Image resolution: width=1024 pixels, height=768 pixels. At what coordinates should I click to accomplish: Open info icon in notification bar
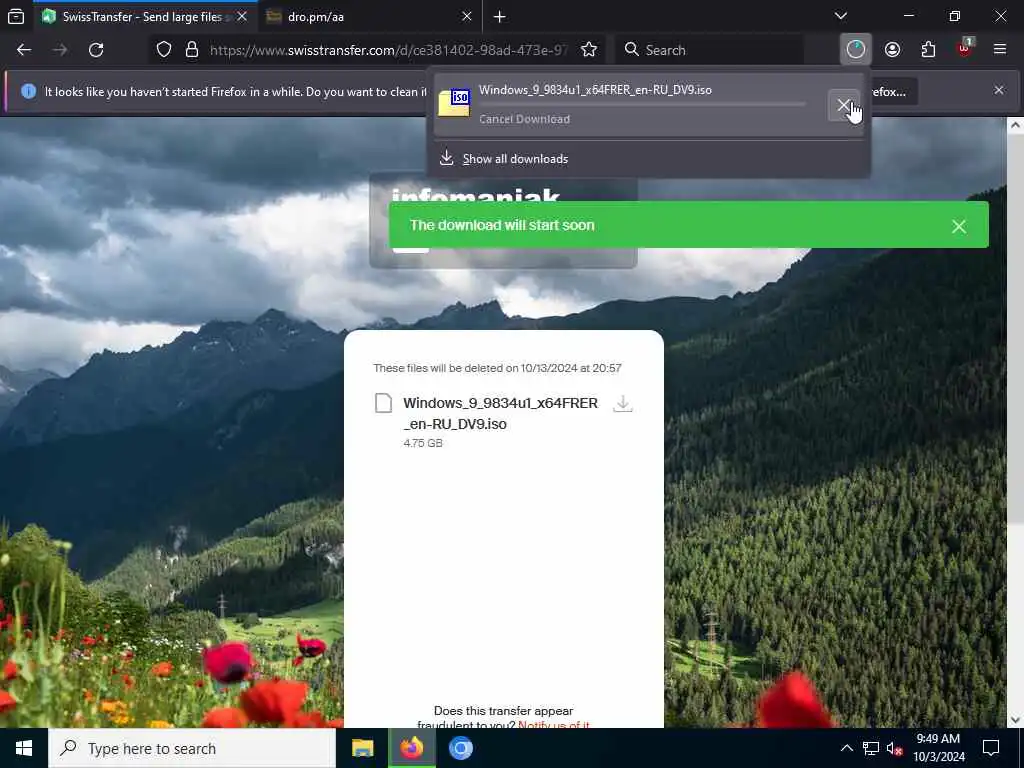tap(28, 91)
